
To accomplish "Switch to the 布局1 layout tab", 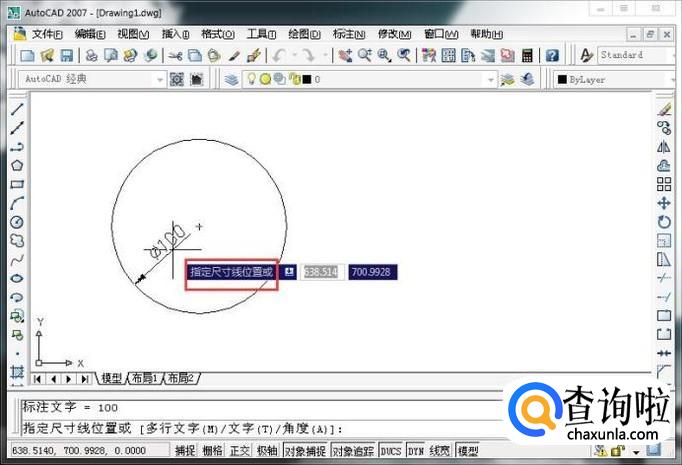I will point(145,378).
